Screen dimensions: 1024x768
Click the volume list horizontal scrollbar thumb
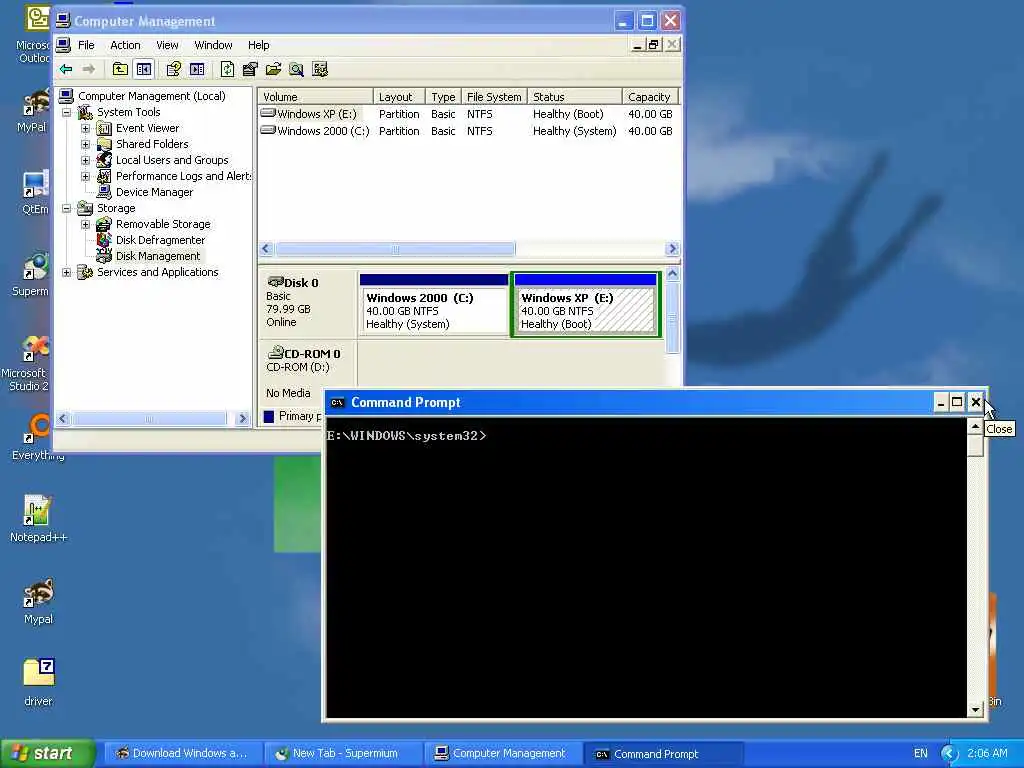(x=395, y=249)
